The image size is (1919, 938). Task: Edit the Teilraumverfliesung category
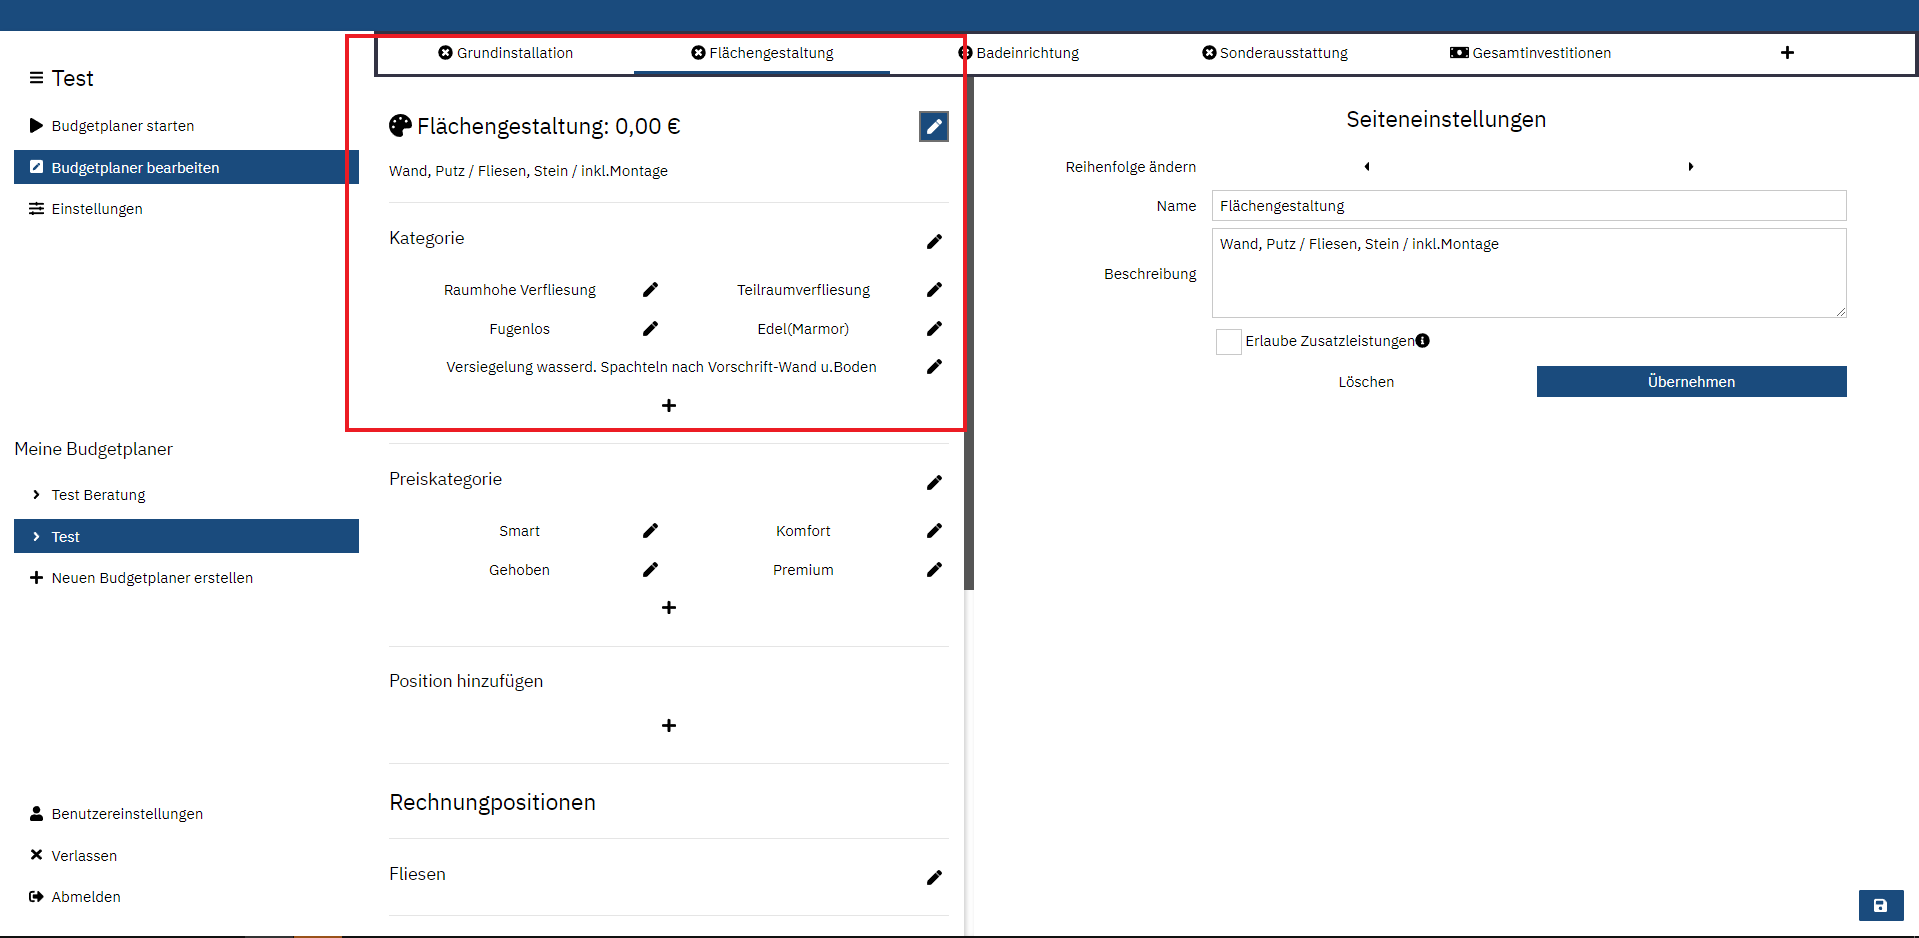pos(934,290)
